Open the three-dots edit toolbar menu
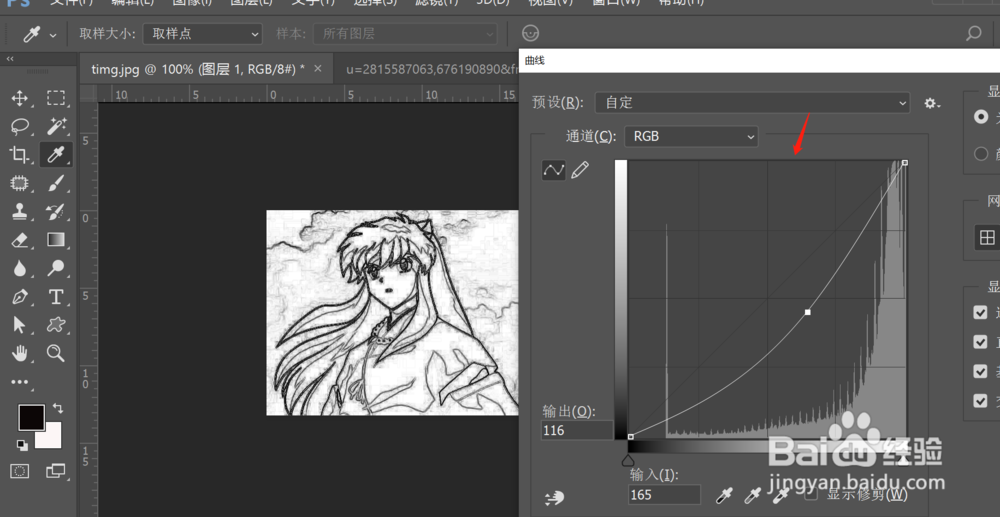 [x=20, y=382]
